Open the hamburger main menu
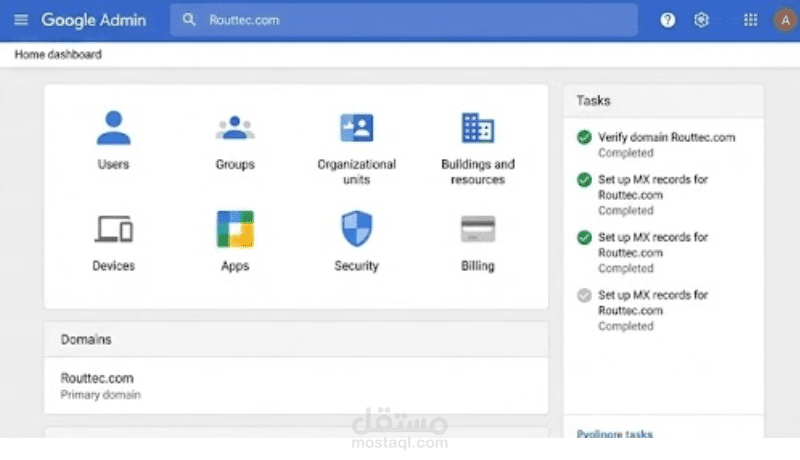Screen dimensions: 800x460 pos(21,20)
